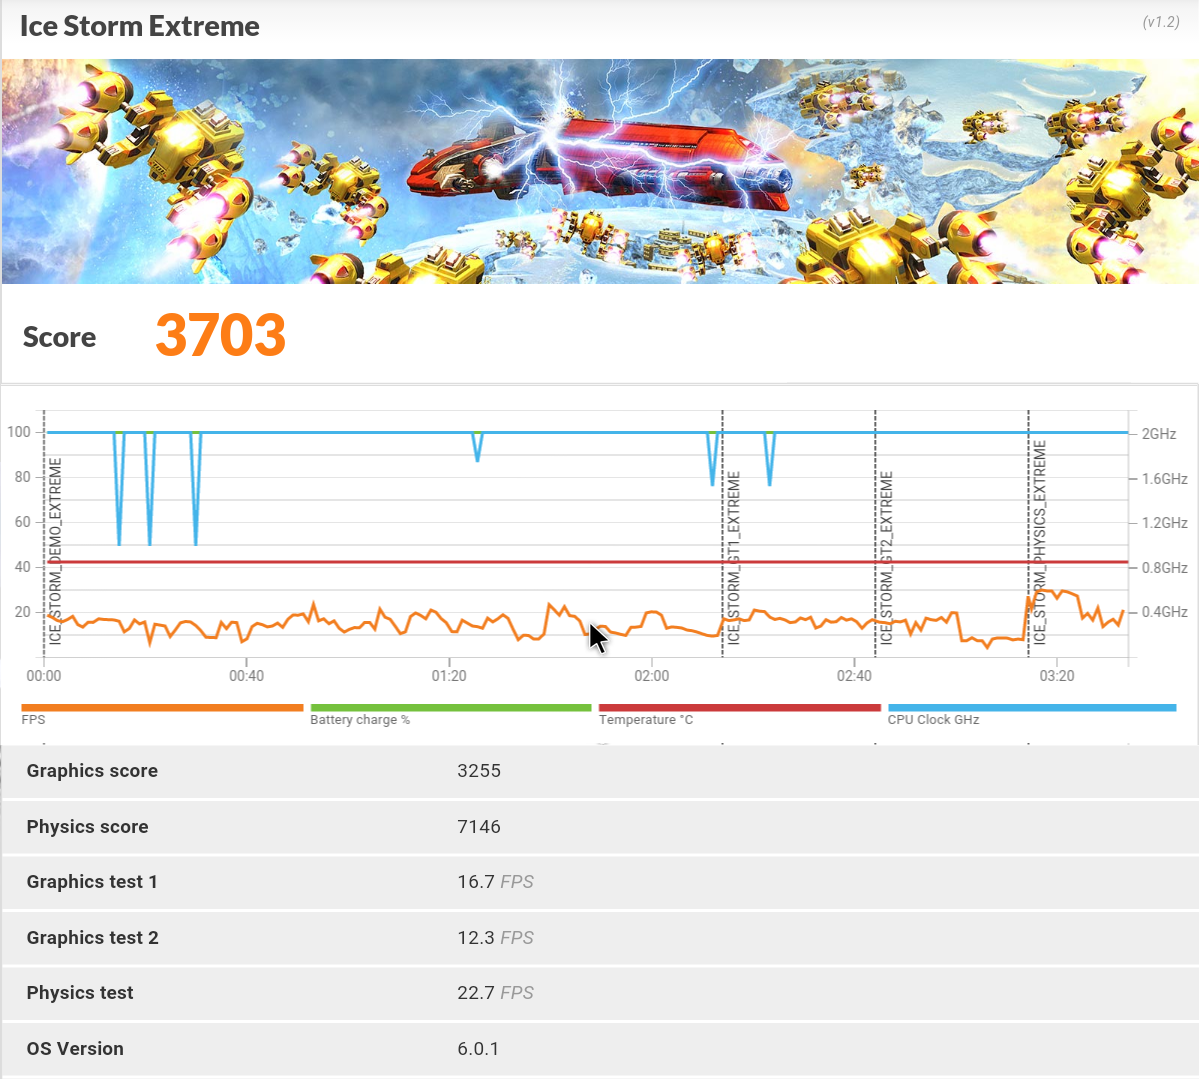Click the "02:40" time axis label
The image size is (1199, 1079).
point(854,676)
